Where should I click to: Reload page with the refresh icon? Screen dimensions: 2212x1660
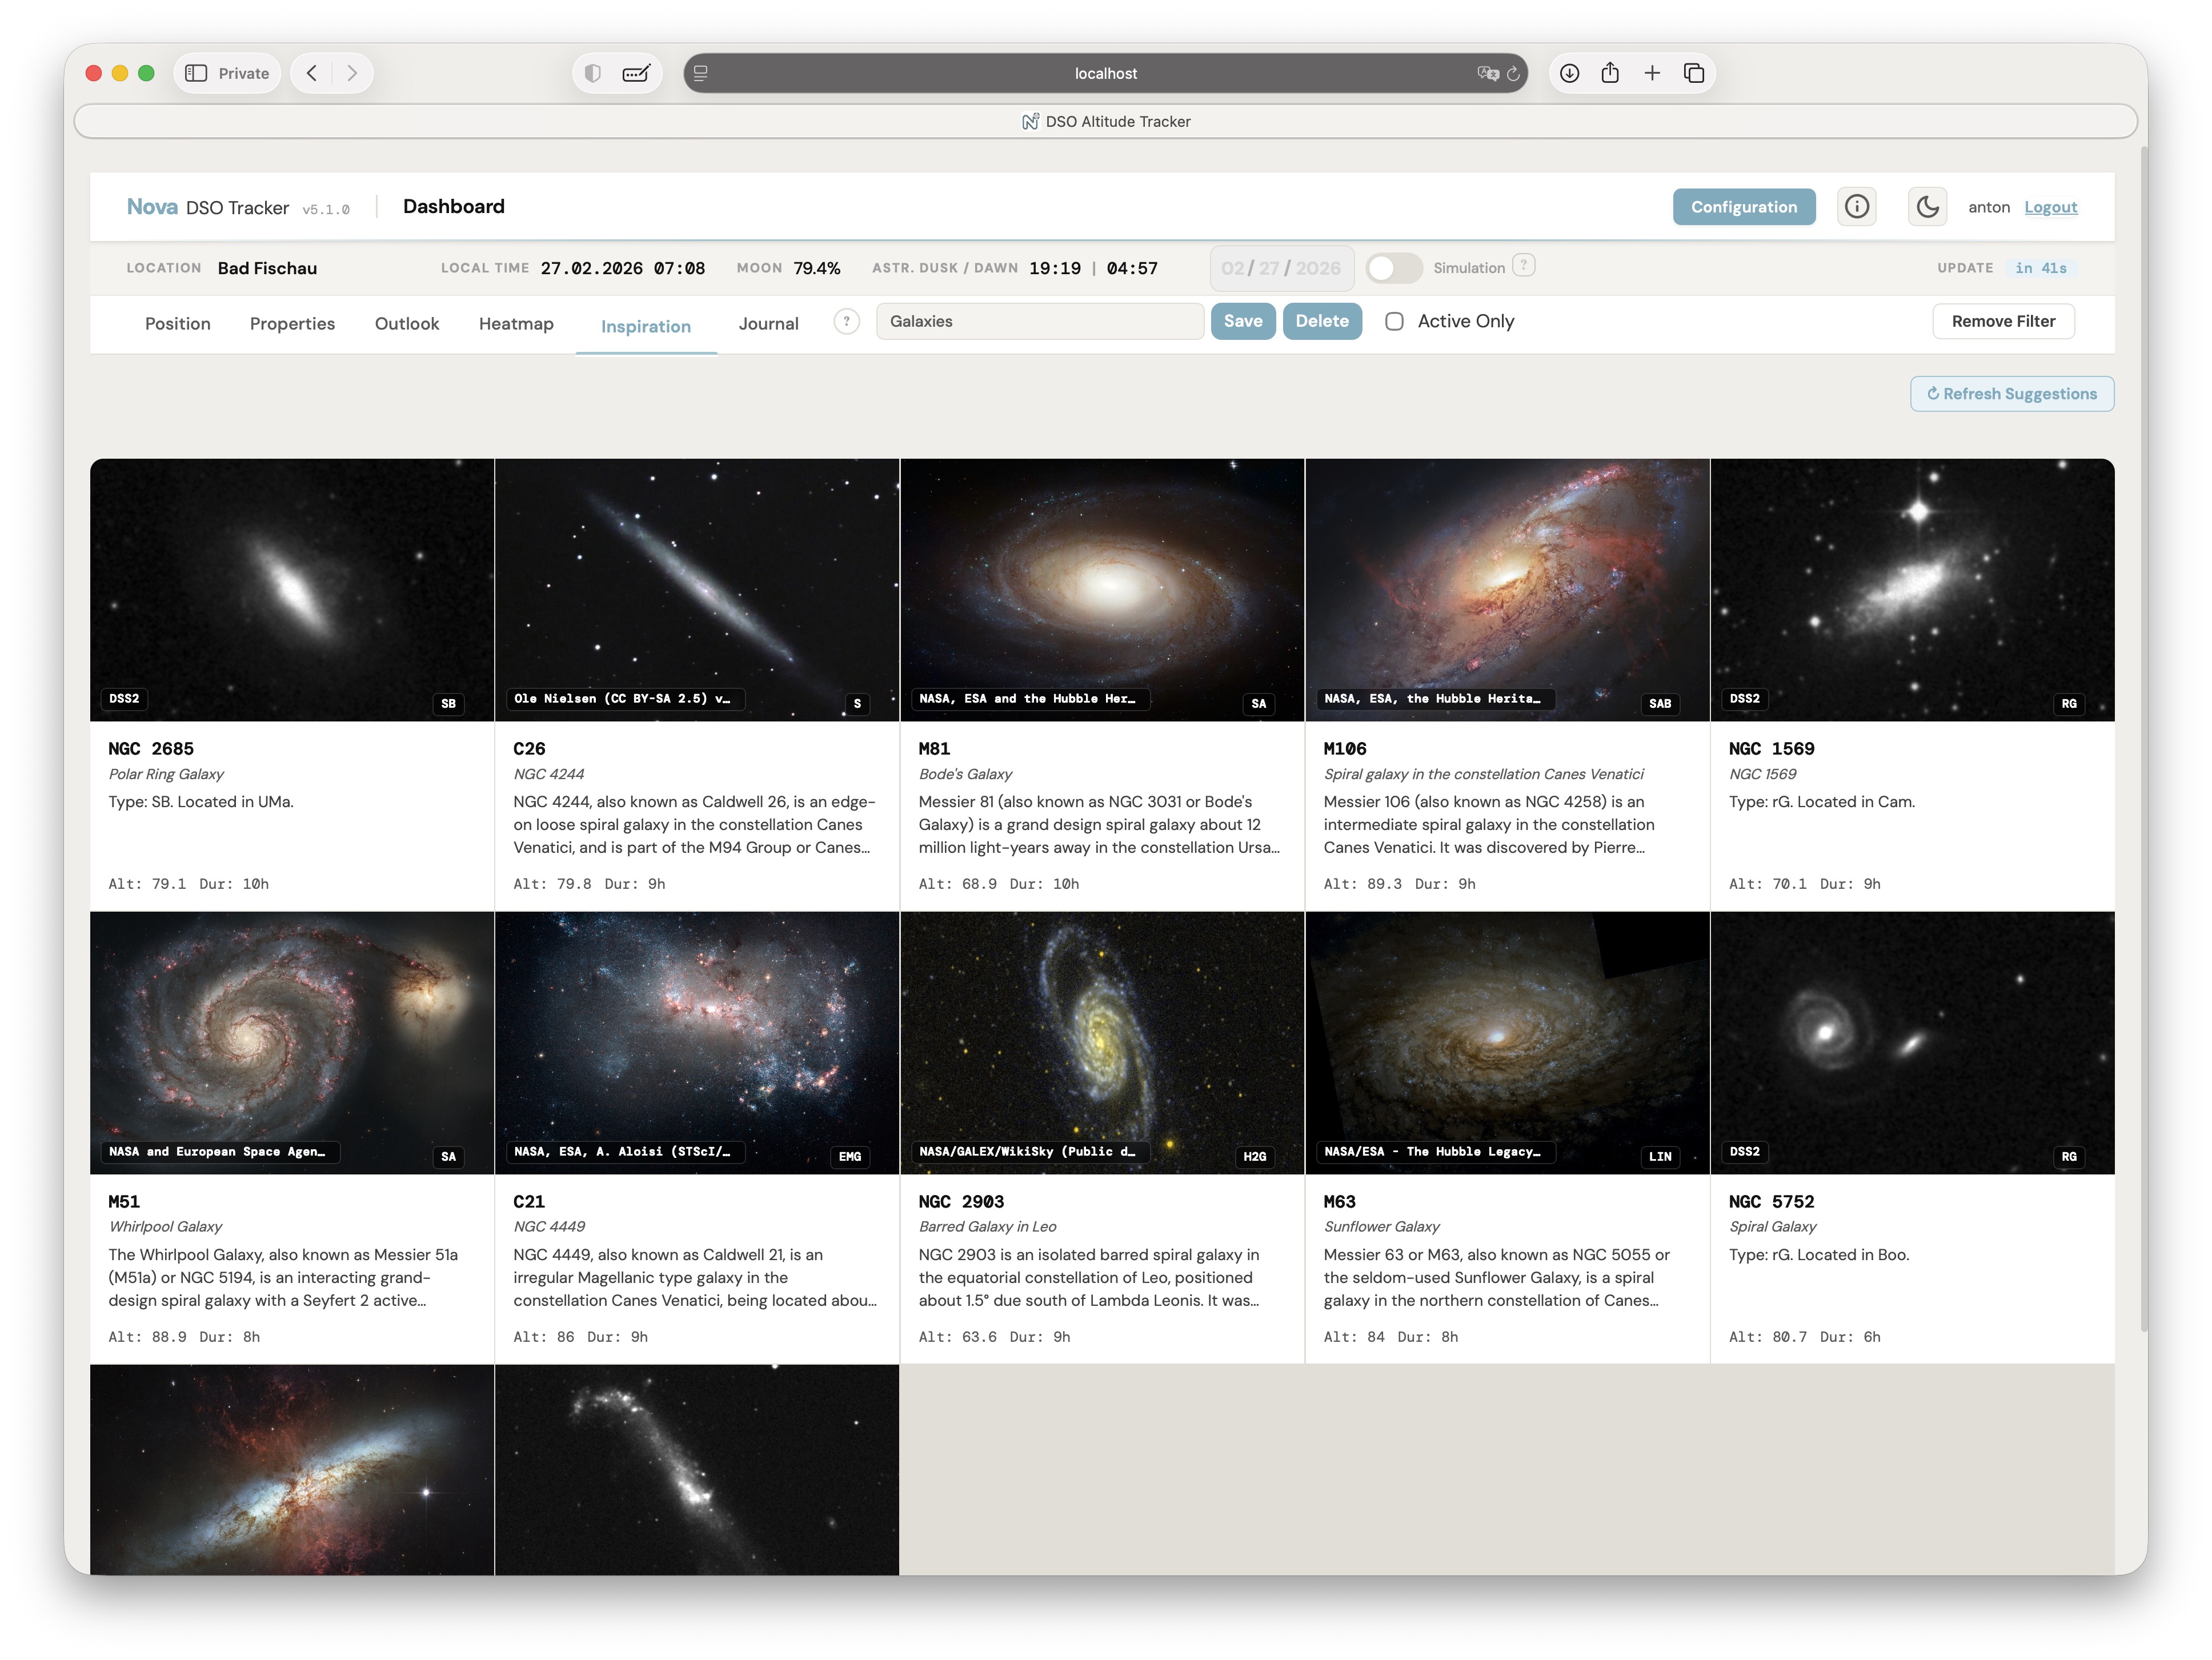1513,73
